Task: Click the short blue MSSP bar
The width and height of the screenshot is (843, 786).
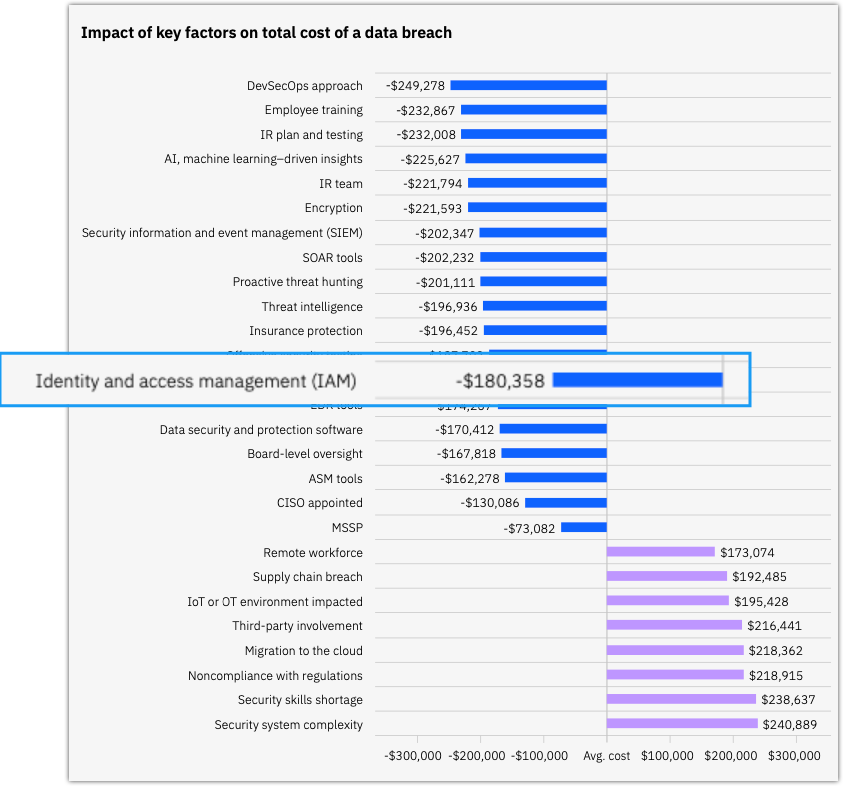Action: click(583, 527)
